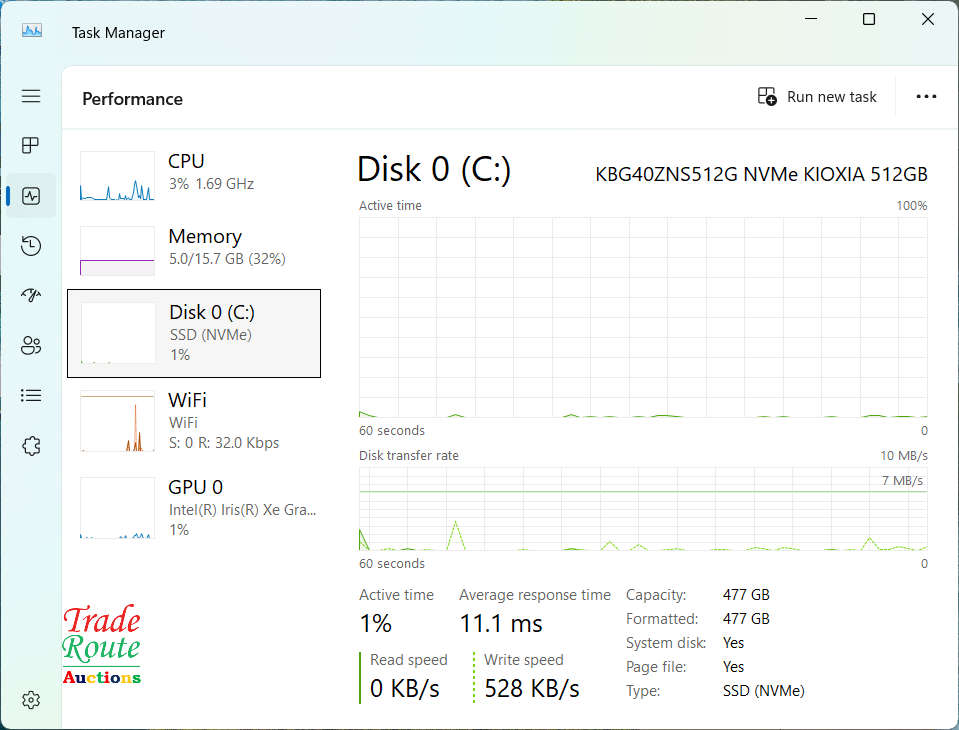Screen dimensions: 959x730
Task: Click the Disk transfer rate graph
Action: 642,508
